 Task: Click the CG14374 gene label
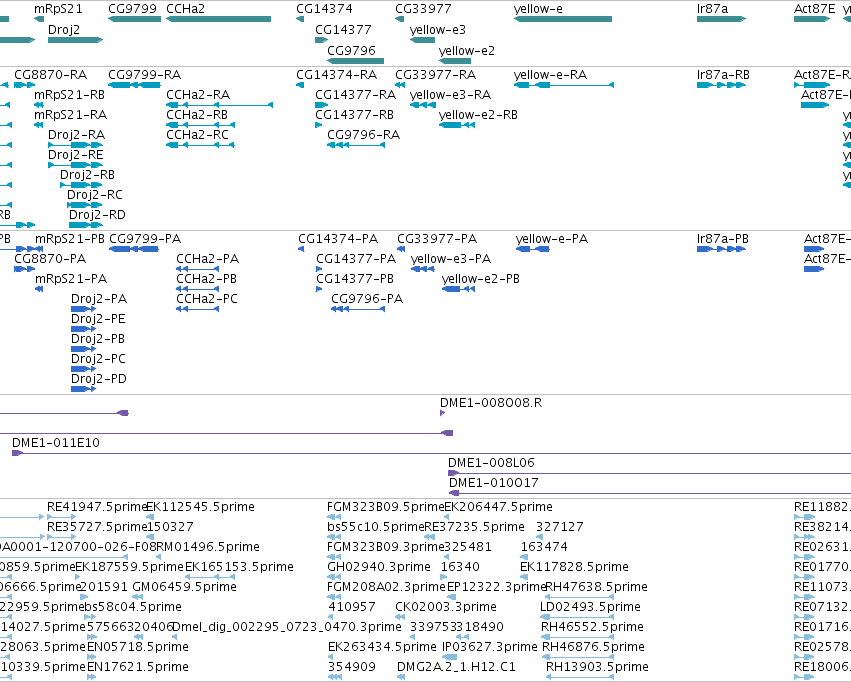tap(324, 9)
